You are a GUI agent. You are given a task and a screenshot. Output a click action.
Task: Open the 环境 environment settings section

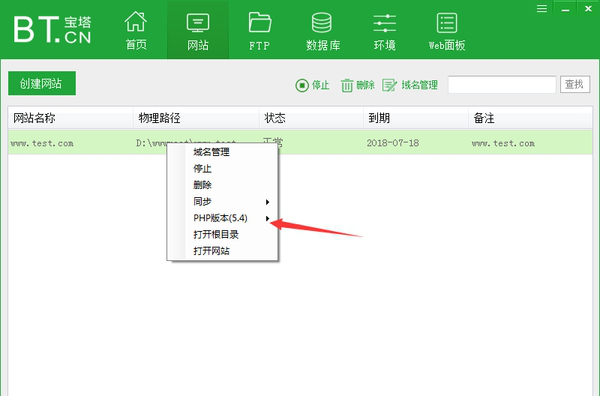(384, 30)
